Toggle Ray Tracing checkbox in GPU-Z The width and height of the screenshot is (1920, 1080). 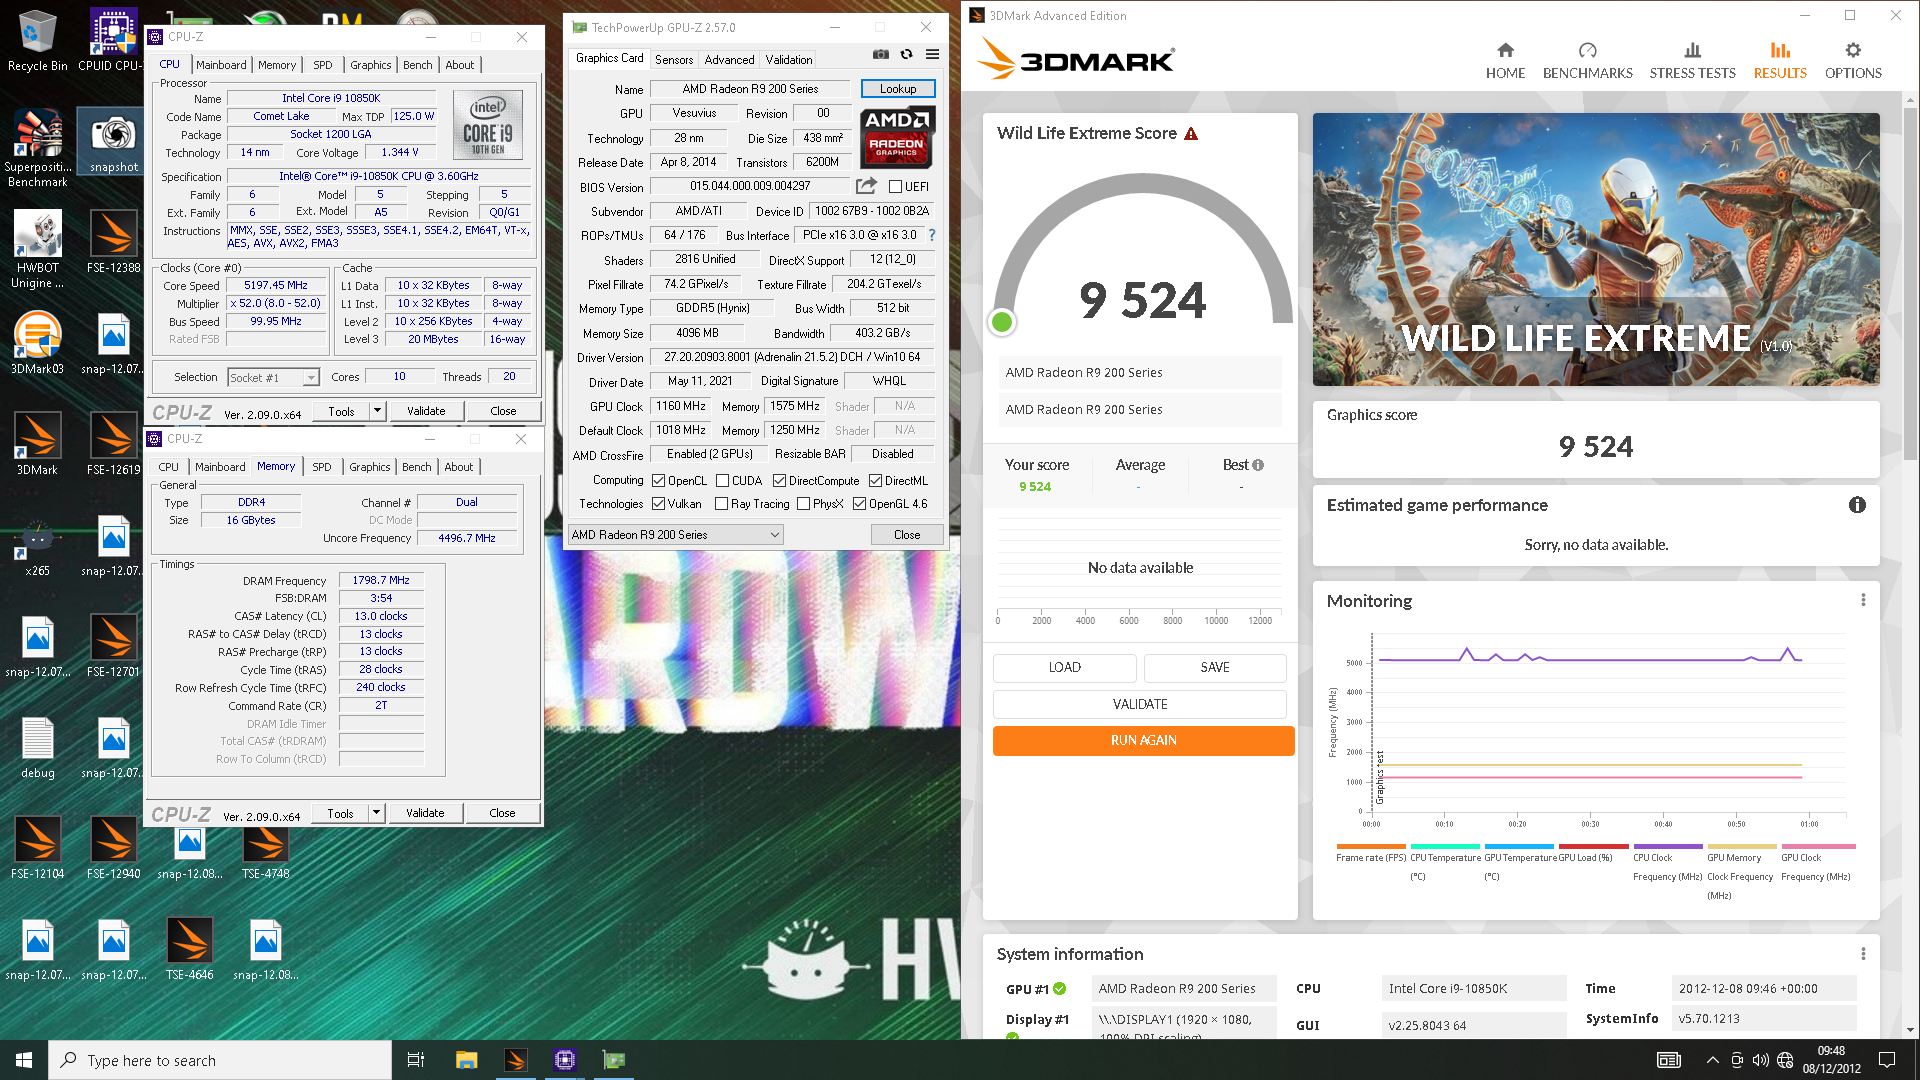click(x=721, y=504)
